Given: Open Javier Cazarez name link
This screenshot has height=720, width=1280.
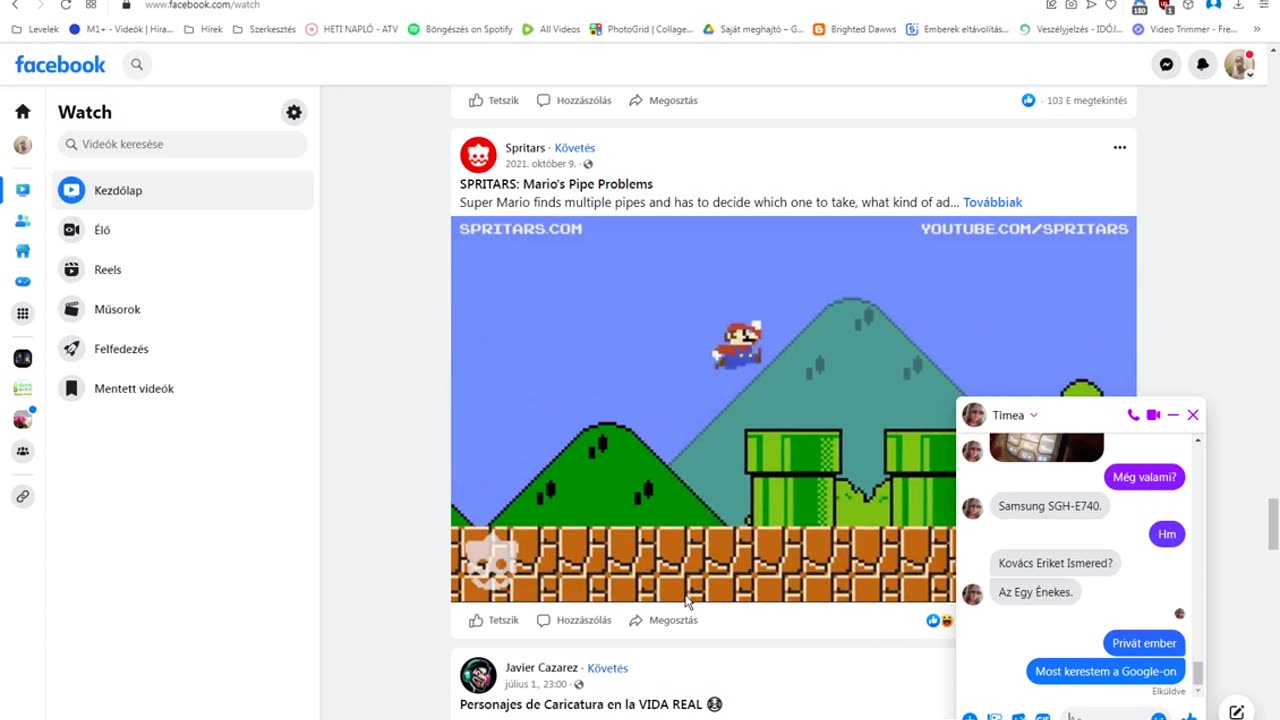Looking at the screenshot, I should point(541,668).
